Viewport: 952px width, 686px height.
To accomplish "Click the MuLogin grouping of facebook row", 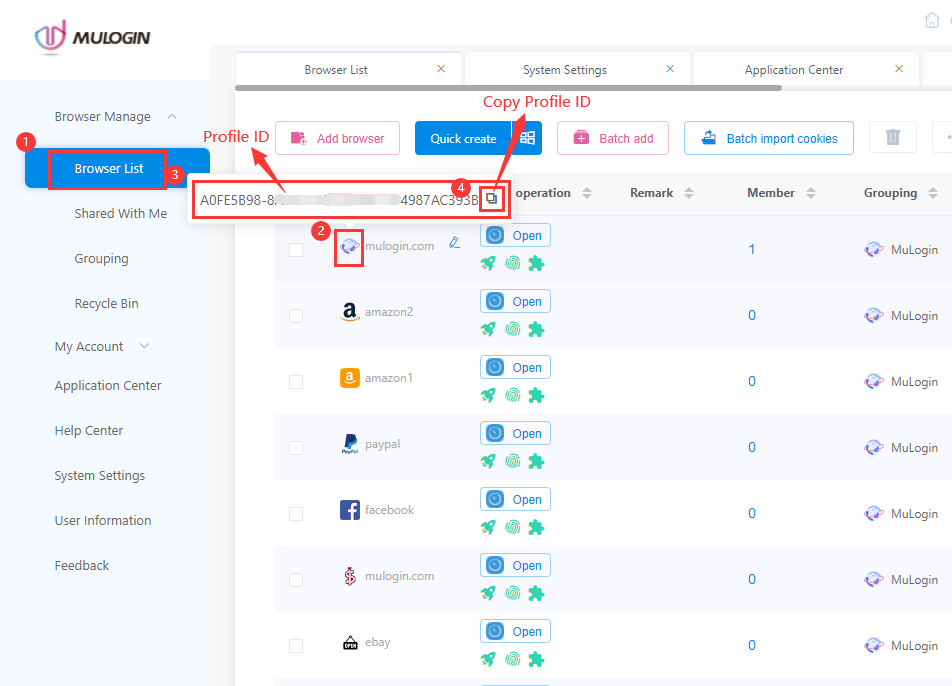I will (x=901, y=514).
